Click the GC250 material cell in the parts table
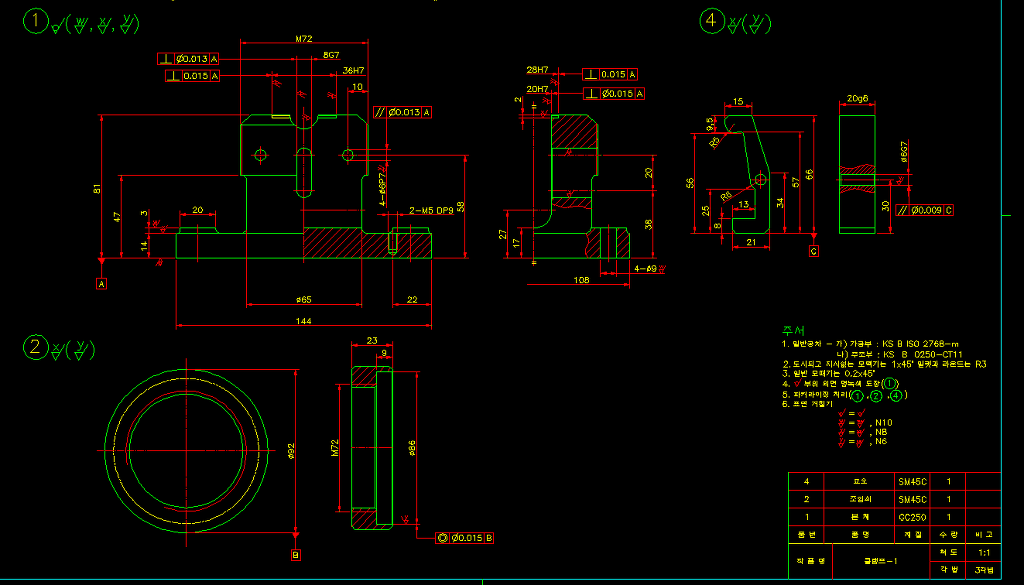This screenshot has width=1024, height=585. point(912,517)
